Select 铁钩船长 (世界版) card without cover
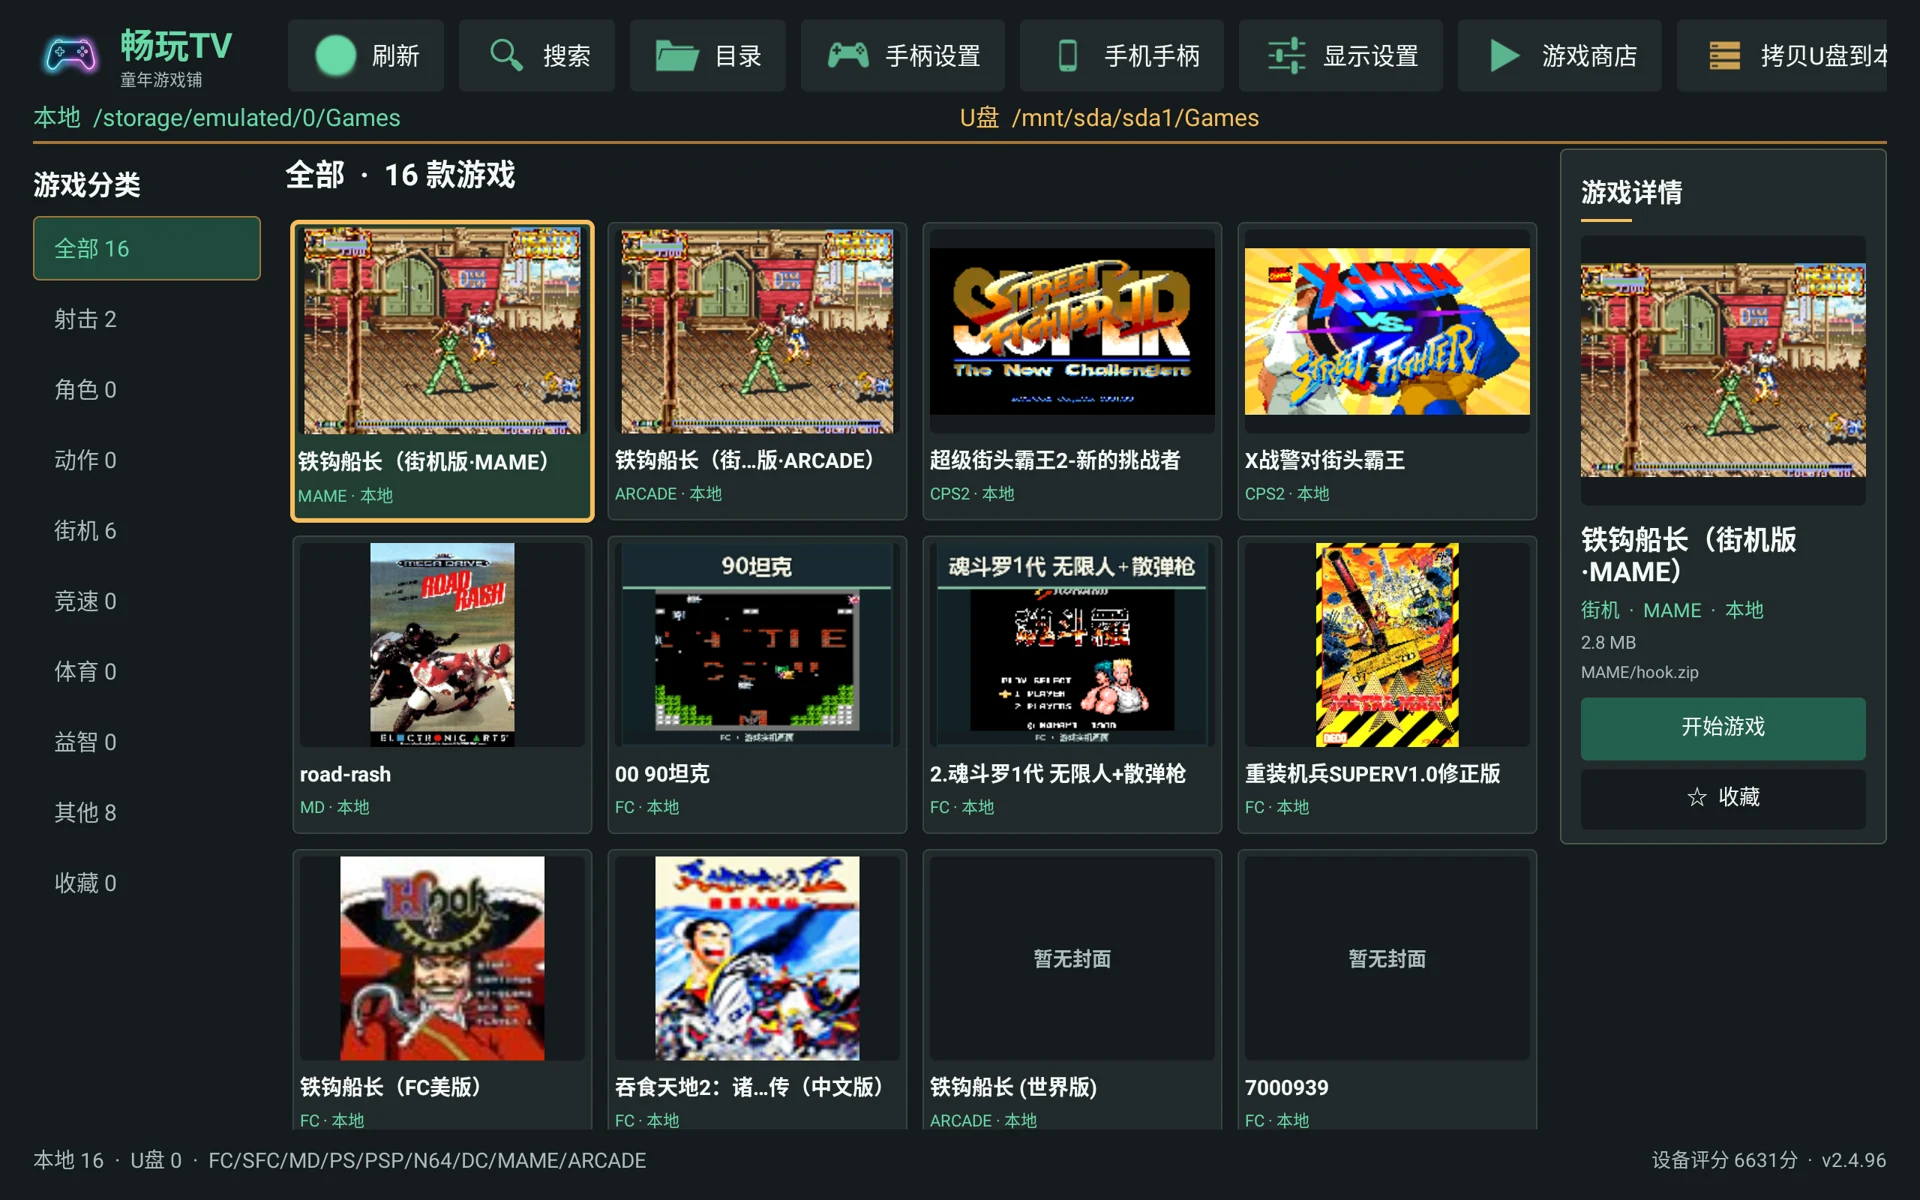The height and width of the screenshot is (1200, 1920). point(1072,990)
